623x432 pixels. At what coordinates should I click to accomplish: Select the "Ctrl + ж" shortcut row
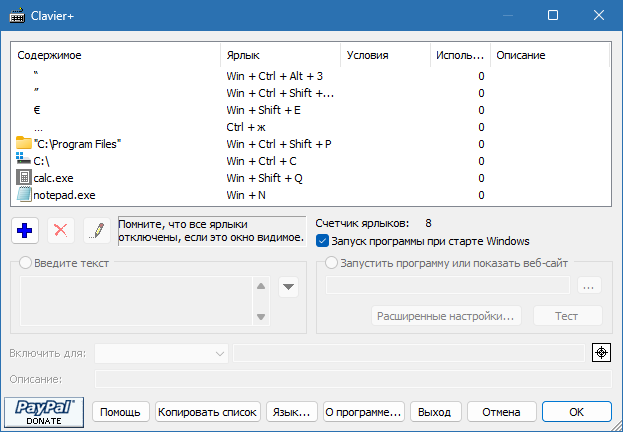tap(311, 127)
